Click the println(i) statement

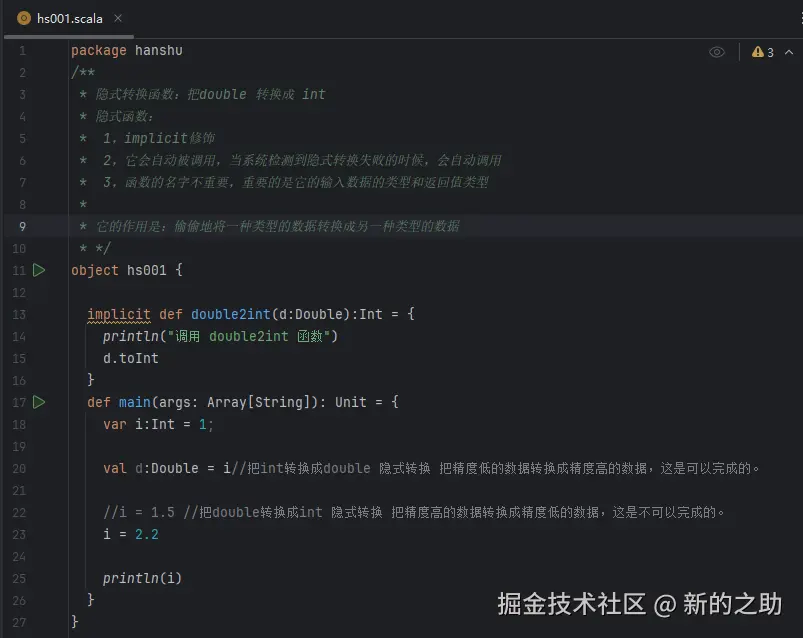(145, 577)
